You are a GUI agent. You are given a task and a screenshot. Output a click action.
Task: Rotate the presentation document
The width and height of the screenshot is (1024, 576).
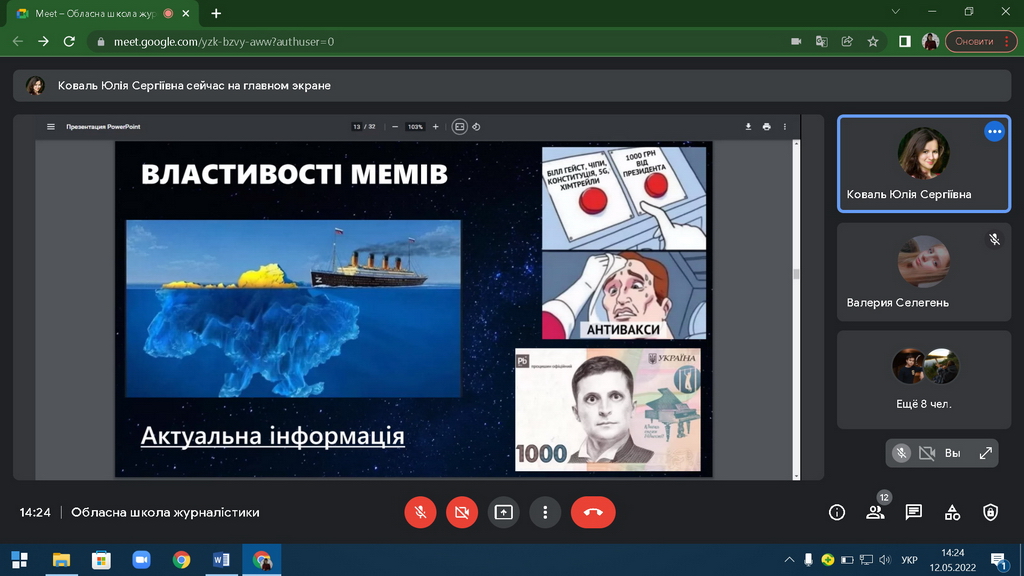[x=476, y=127]
